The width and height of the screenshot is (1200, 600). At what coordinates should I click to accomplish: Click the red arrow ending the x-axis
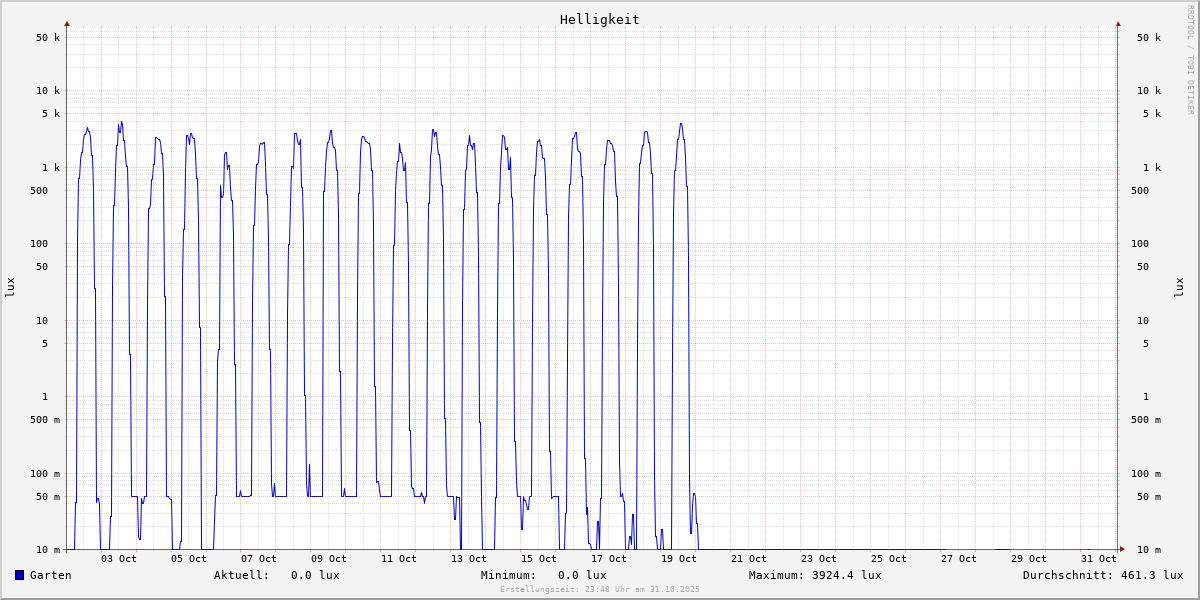1122,549
